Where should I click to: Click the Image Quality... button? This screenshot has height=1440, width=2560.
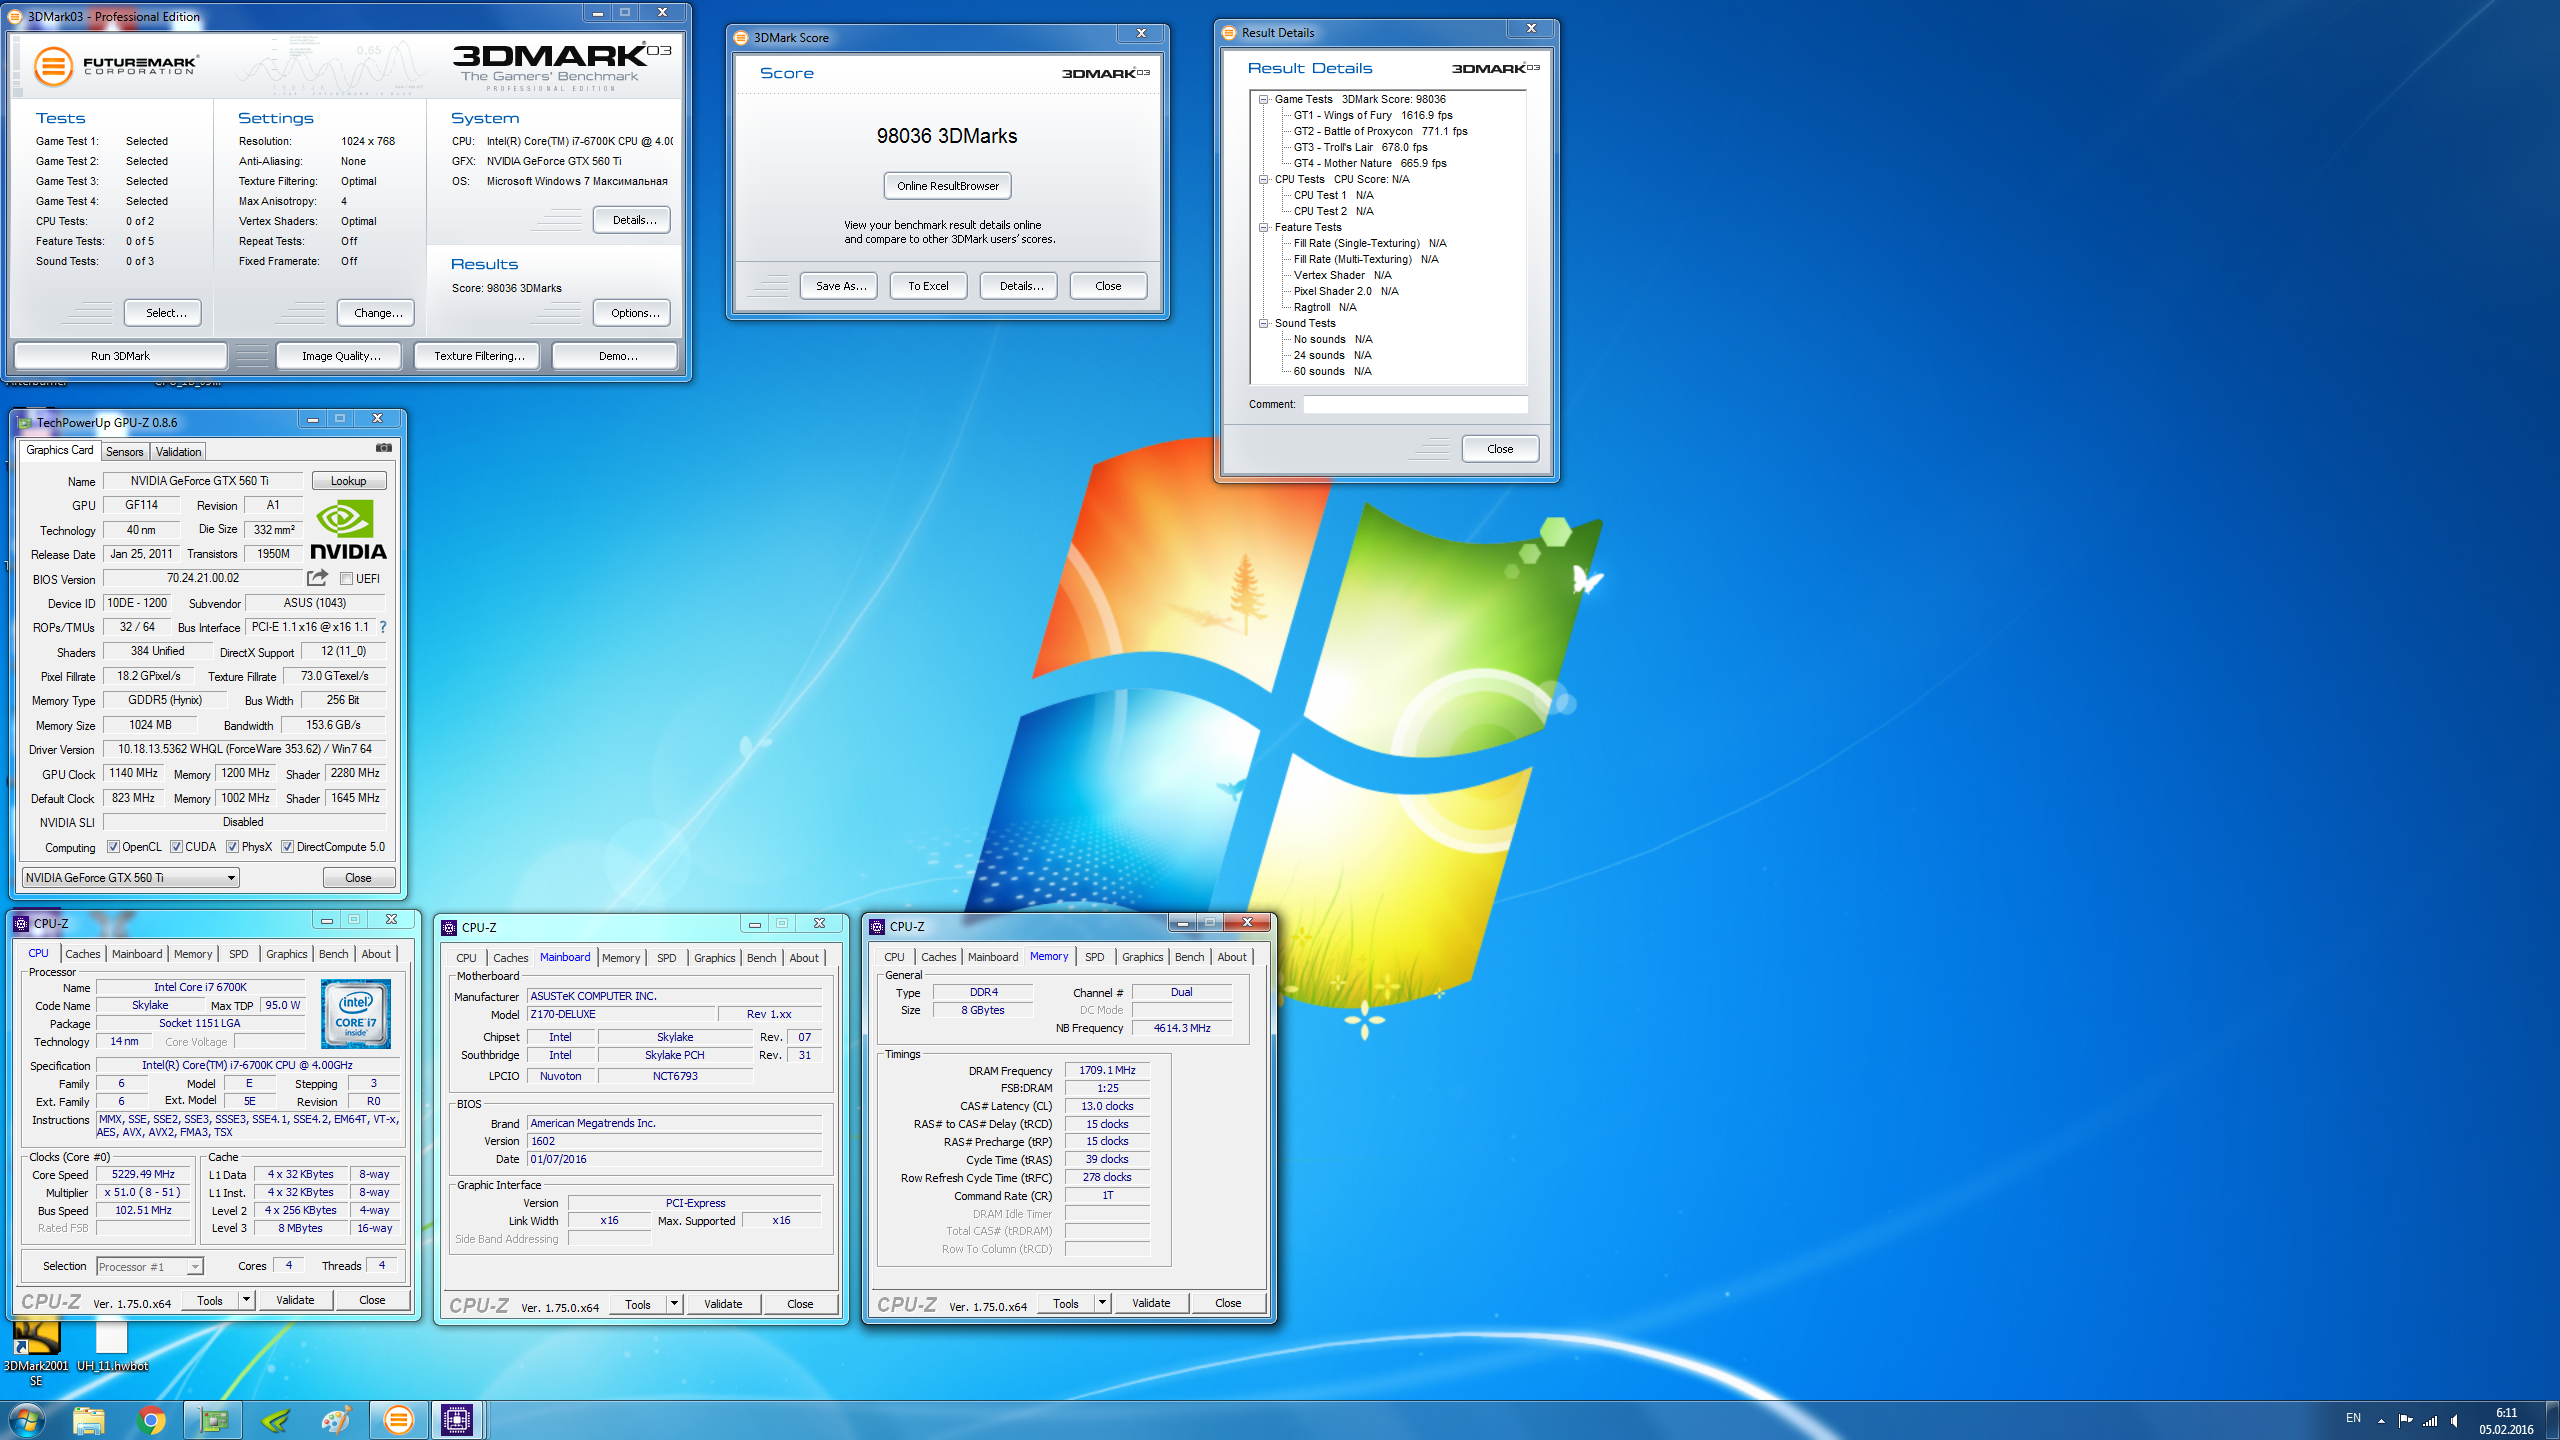coord(341,356)
